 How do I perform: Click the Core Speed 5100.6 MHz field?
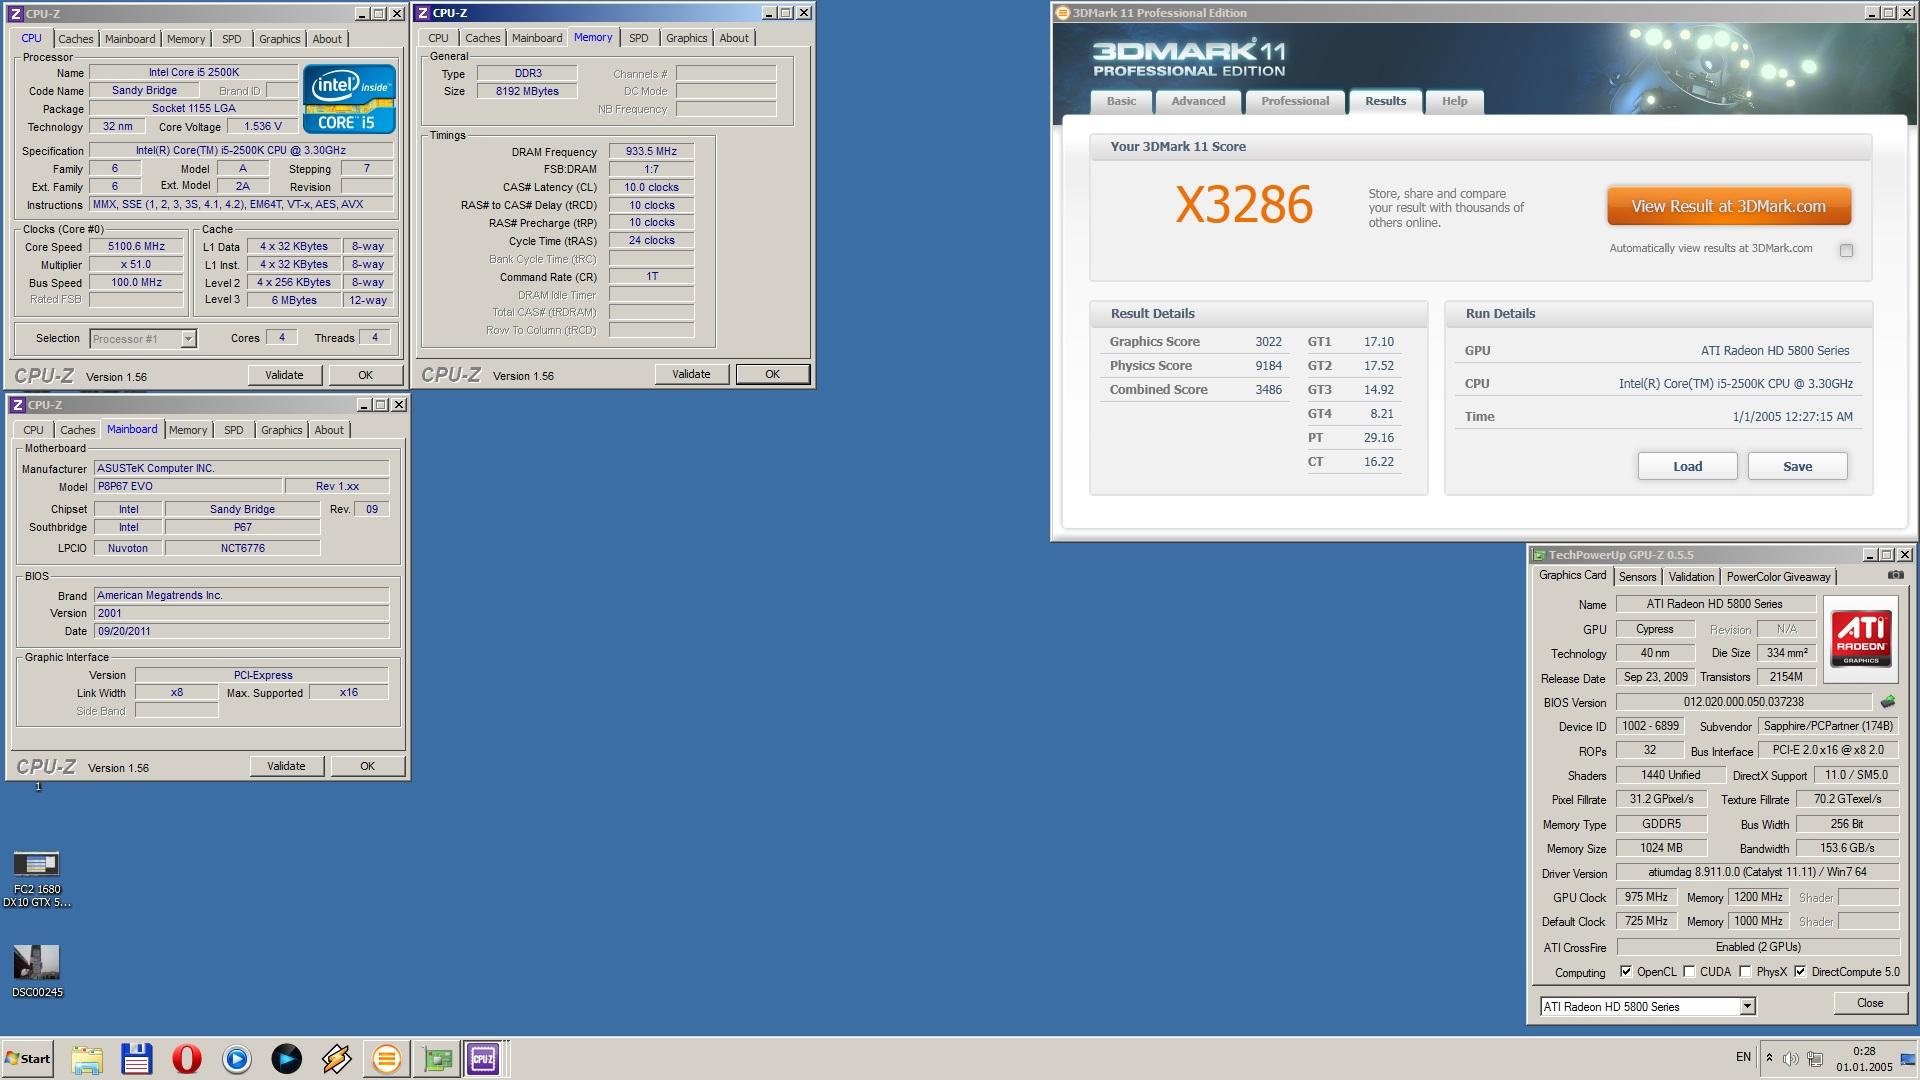pos(136,247)
